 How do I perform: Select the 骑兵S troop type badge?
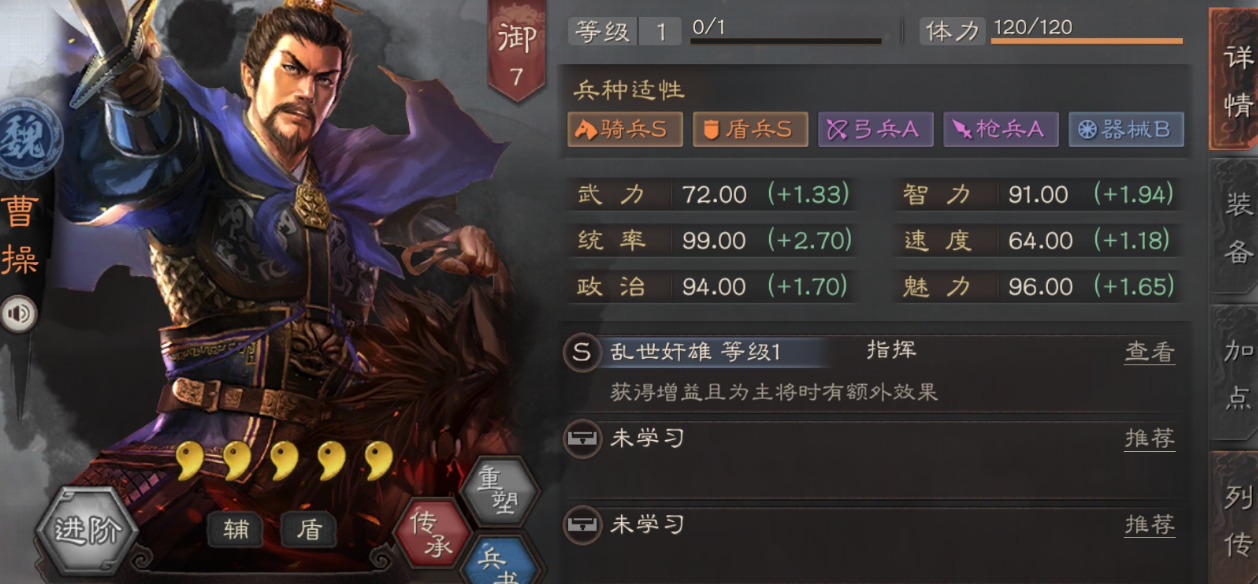[625, 129]
